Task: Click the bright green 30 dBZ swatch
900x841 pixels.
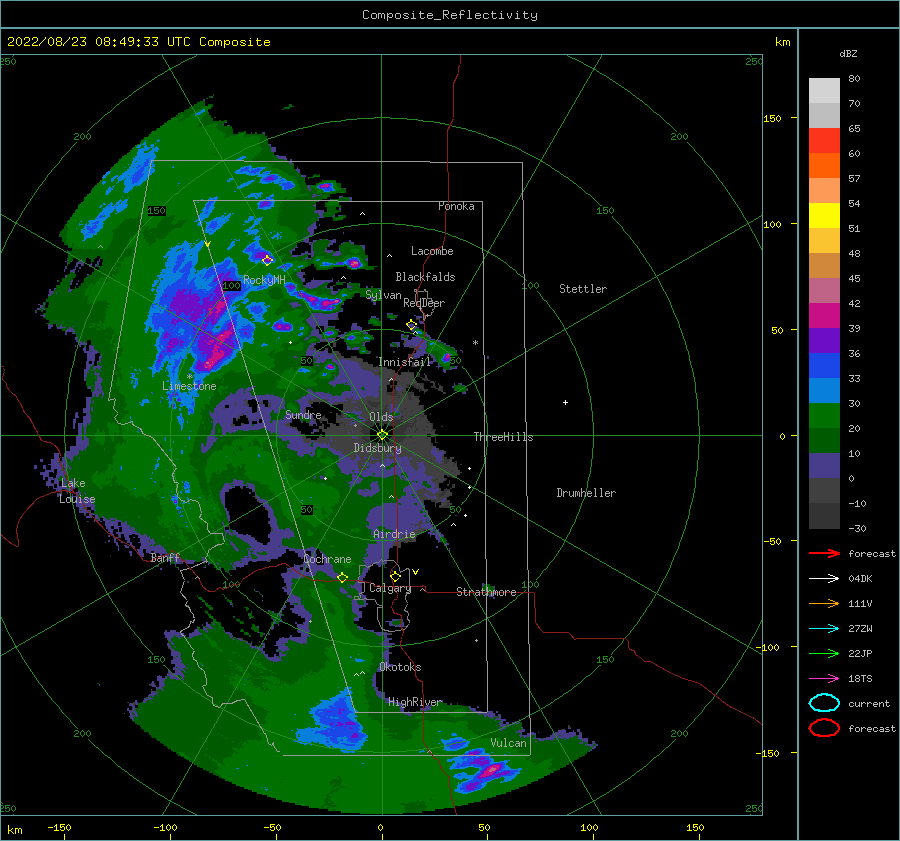Action: pyautogui.click(x=824, y=415)
